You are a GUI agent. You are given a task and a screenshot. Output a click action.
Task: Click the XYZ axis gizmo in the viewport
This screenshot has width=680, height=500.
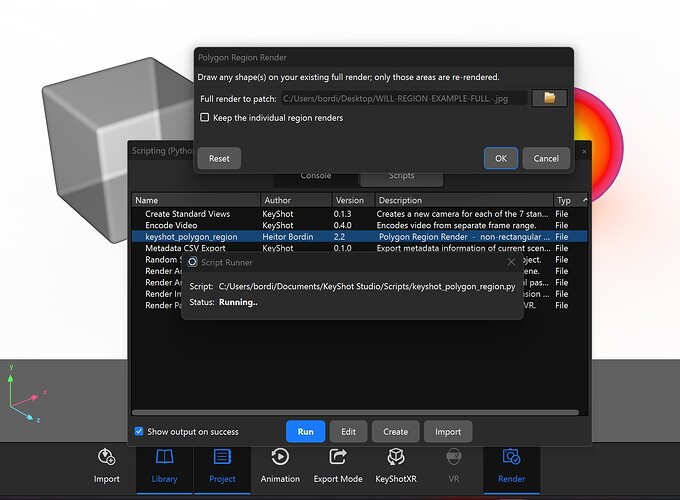pos(27,394)
